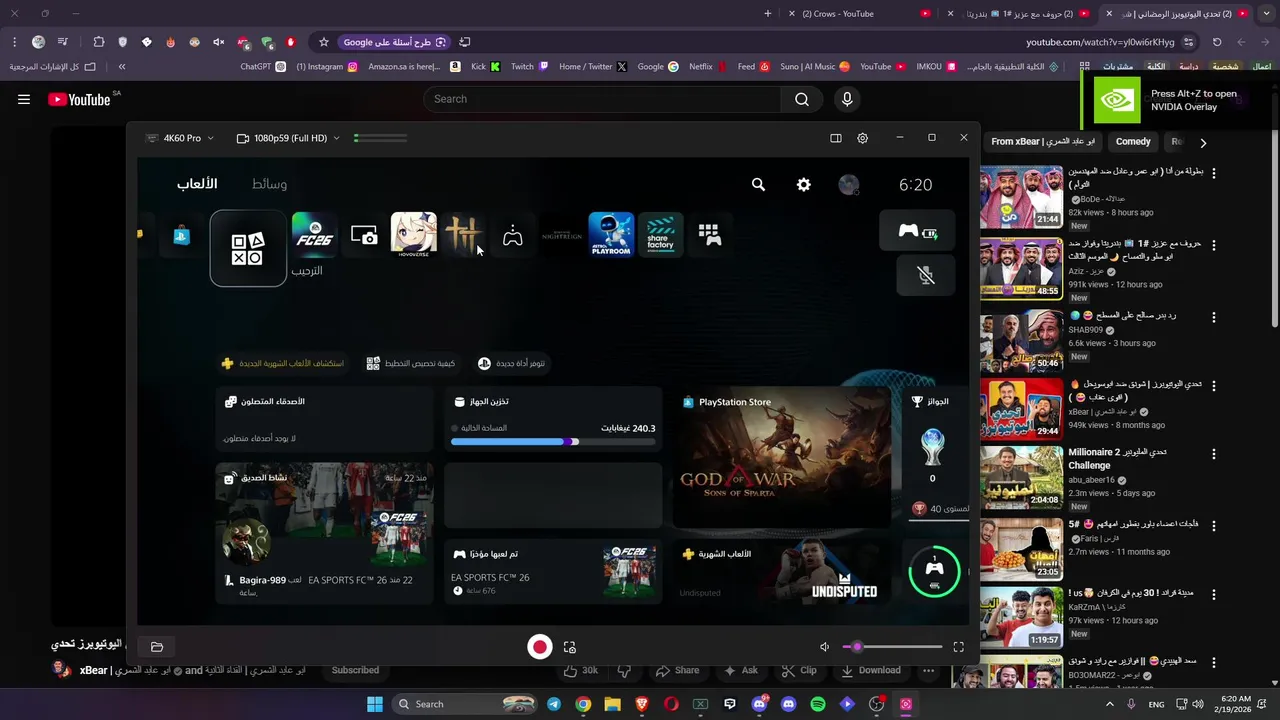Bookmark this page with the star icon
Screen dimensions: 1280x720
point(324,42)
